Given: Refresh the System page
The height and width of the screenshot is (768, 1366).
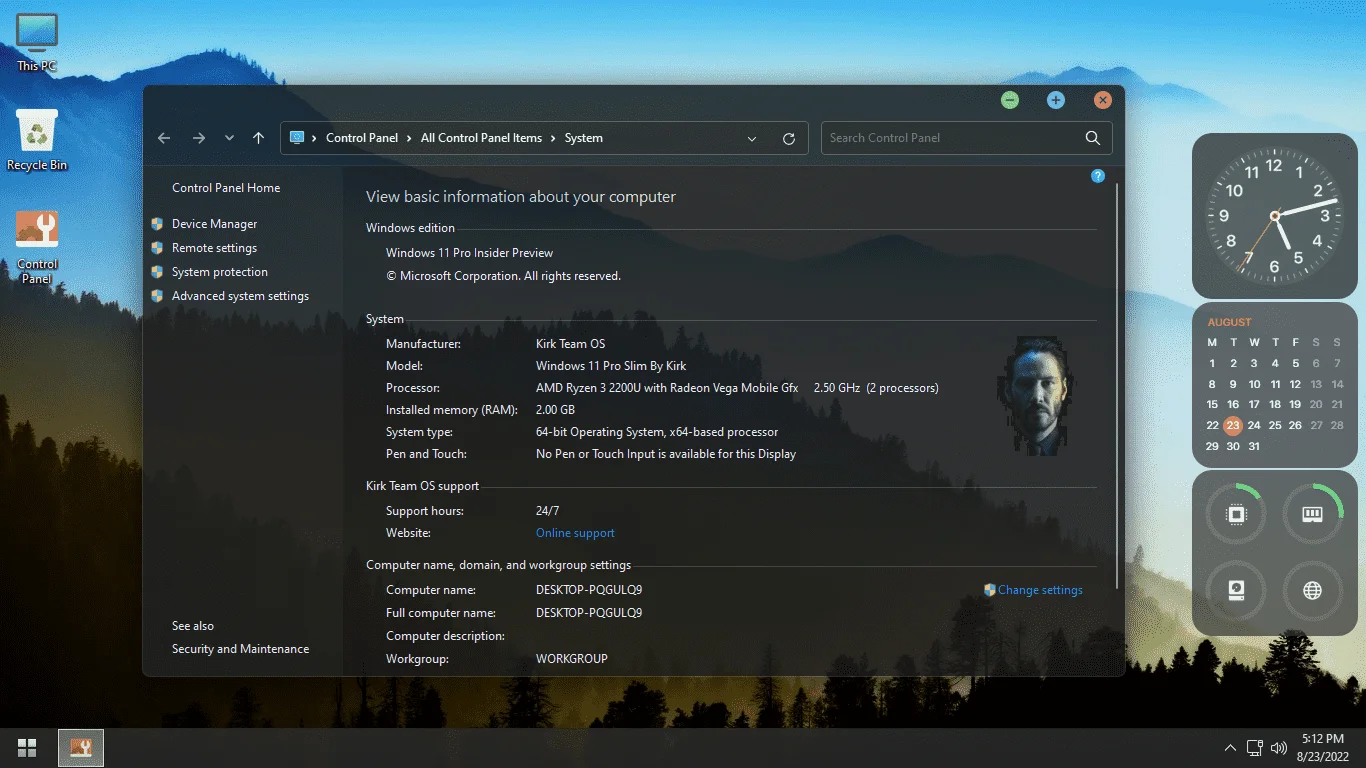Looking at the screenshot, I should [788, 139].
